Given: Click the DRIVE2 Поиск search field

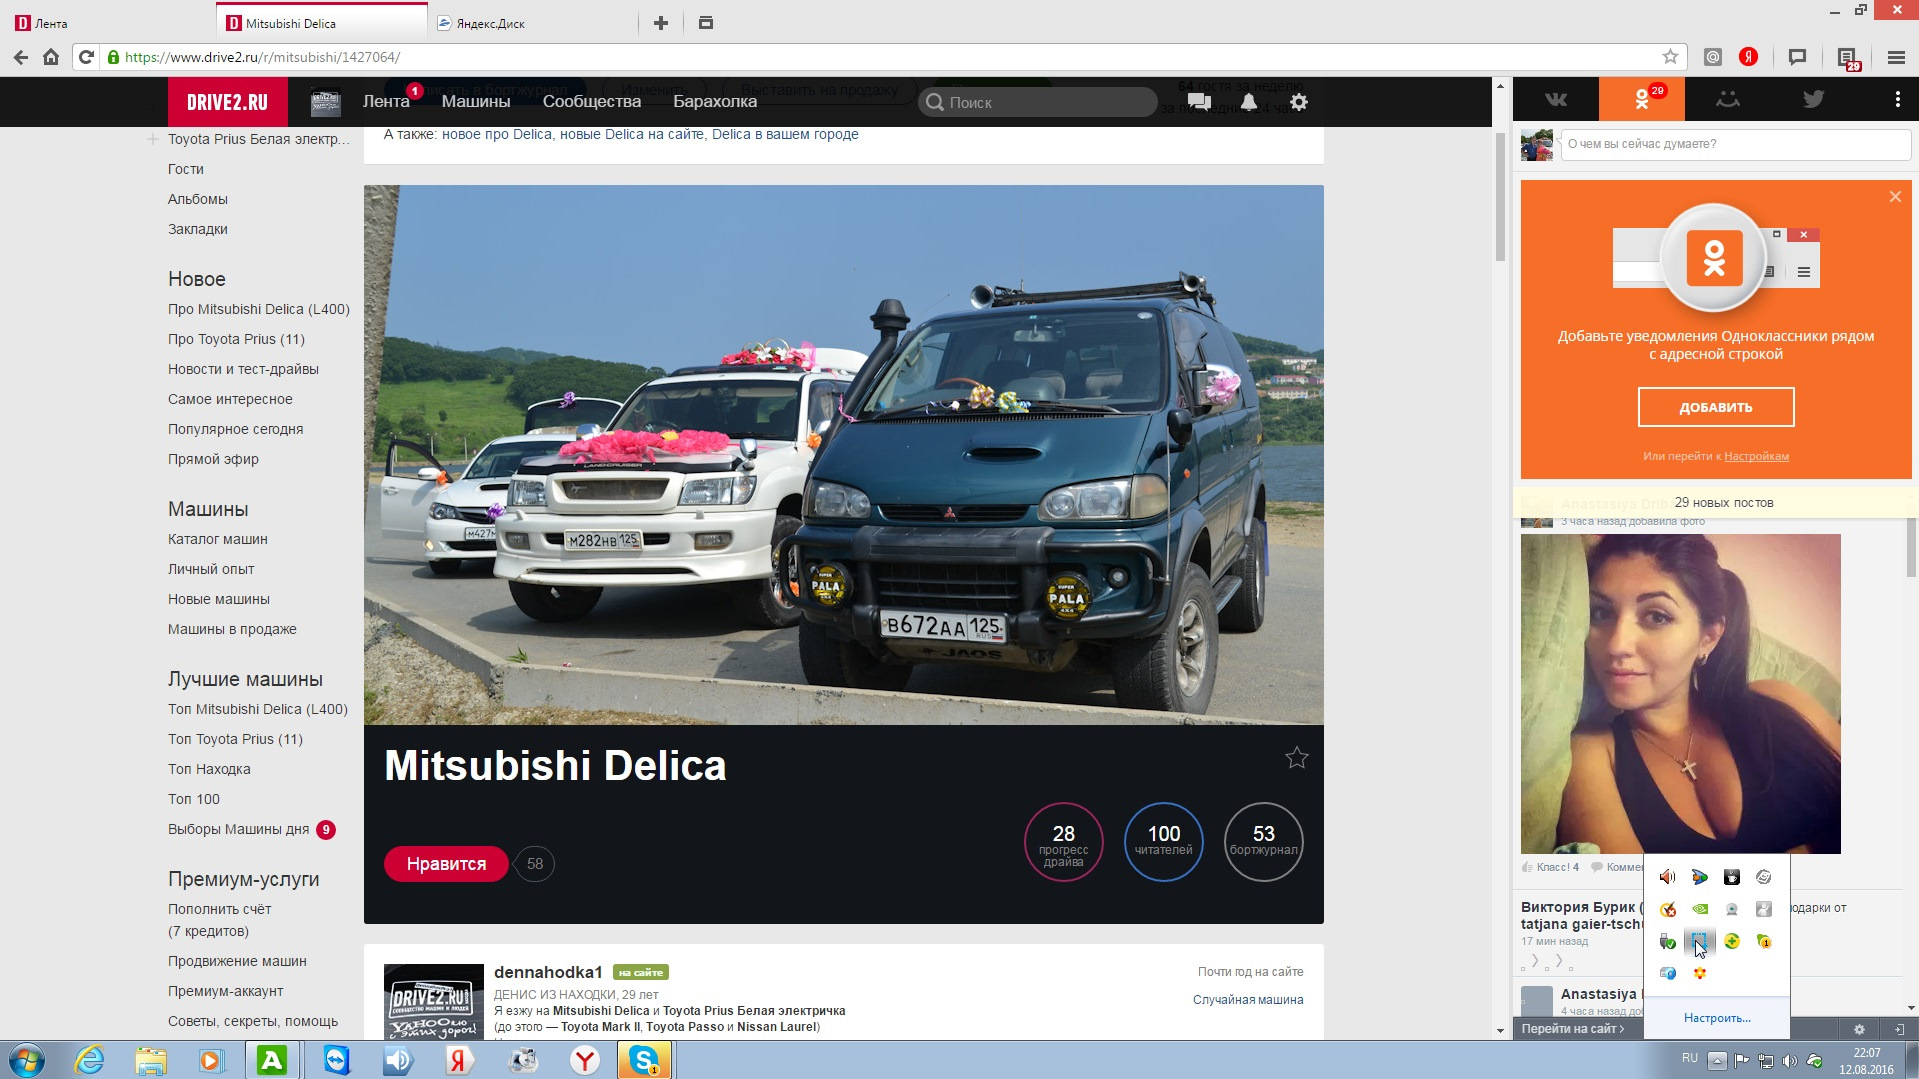Looking at the screenshot, I should [x=1038, y=102].
